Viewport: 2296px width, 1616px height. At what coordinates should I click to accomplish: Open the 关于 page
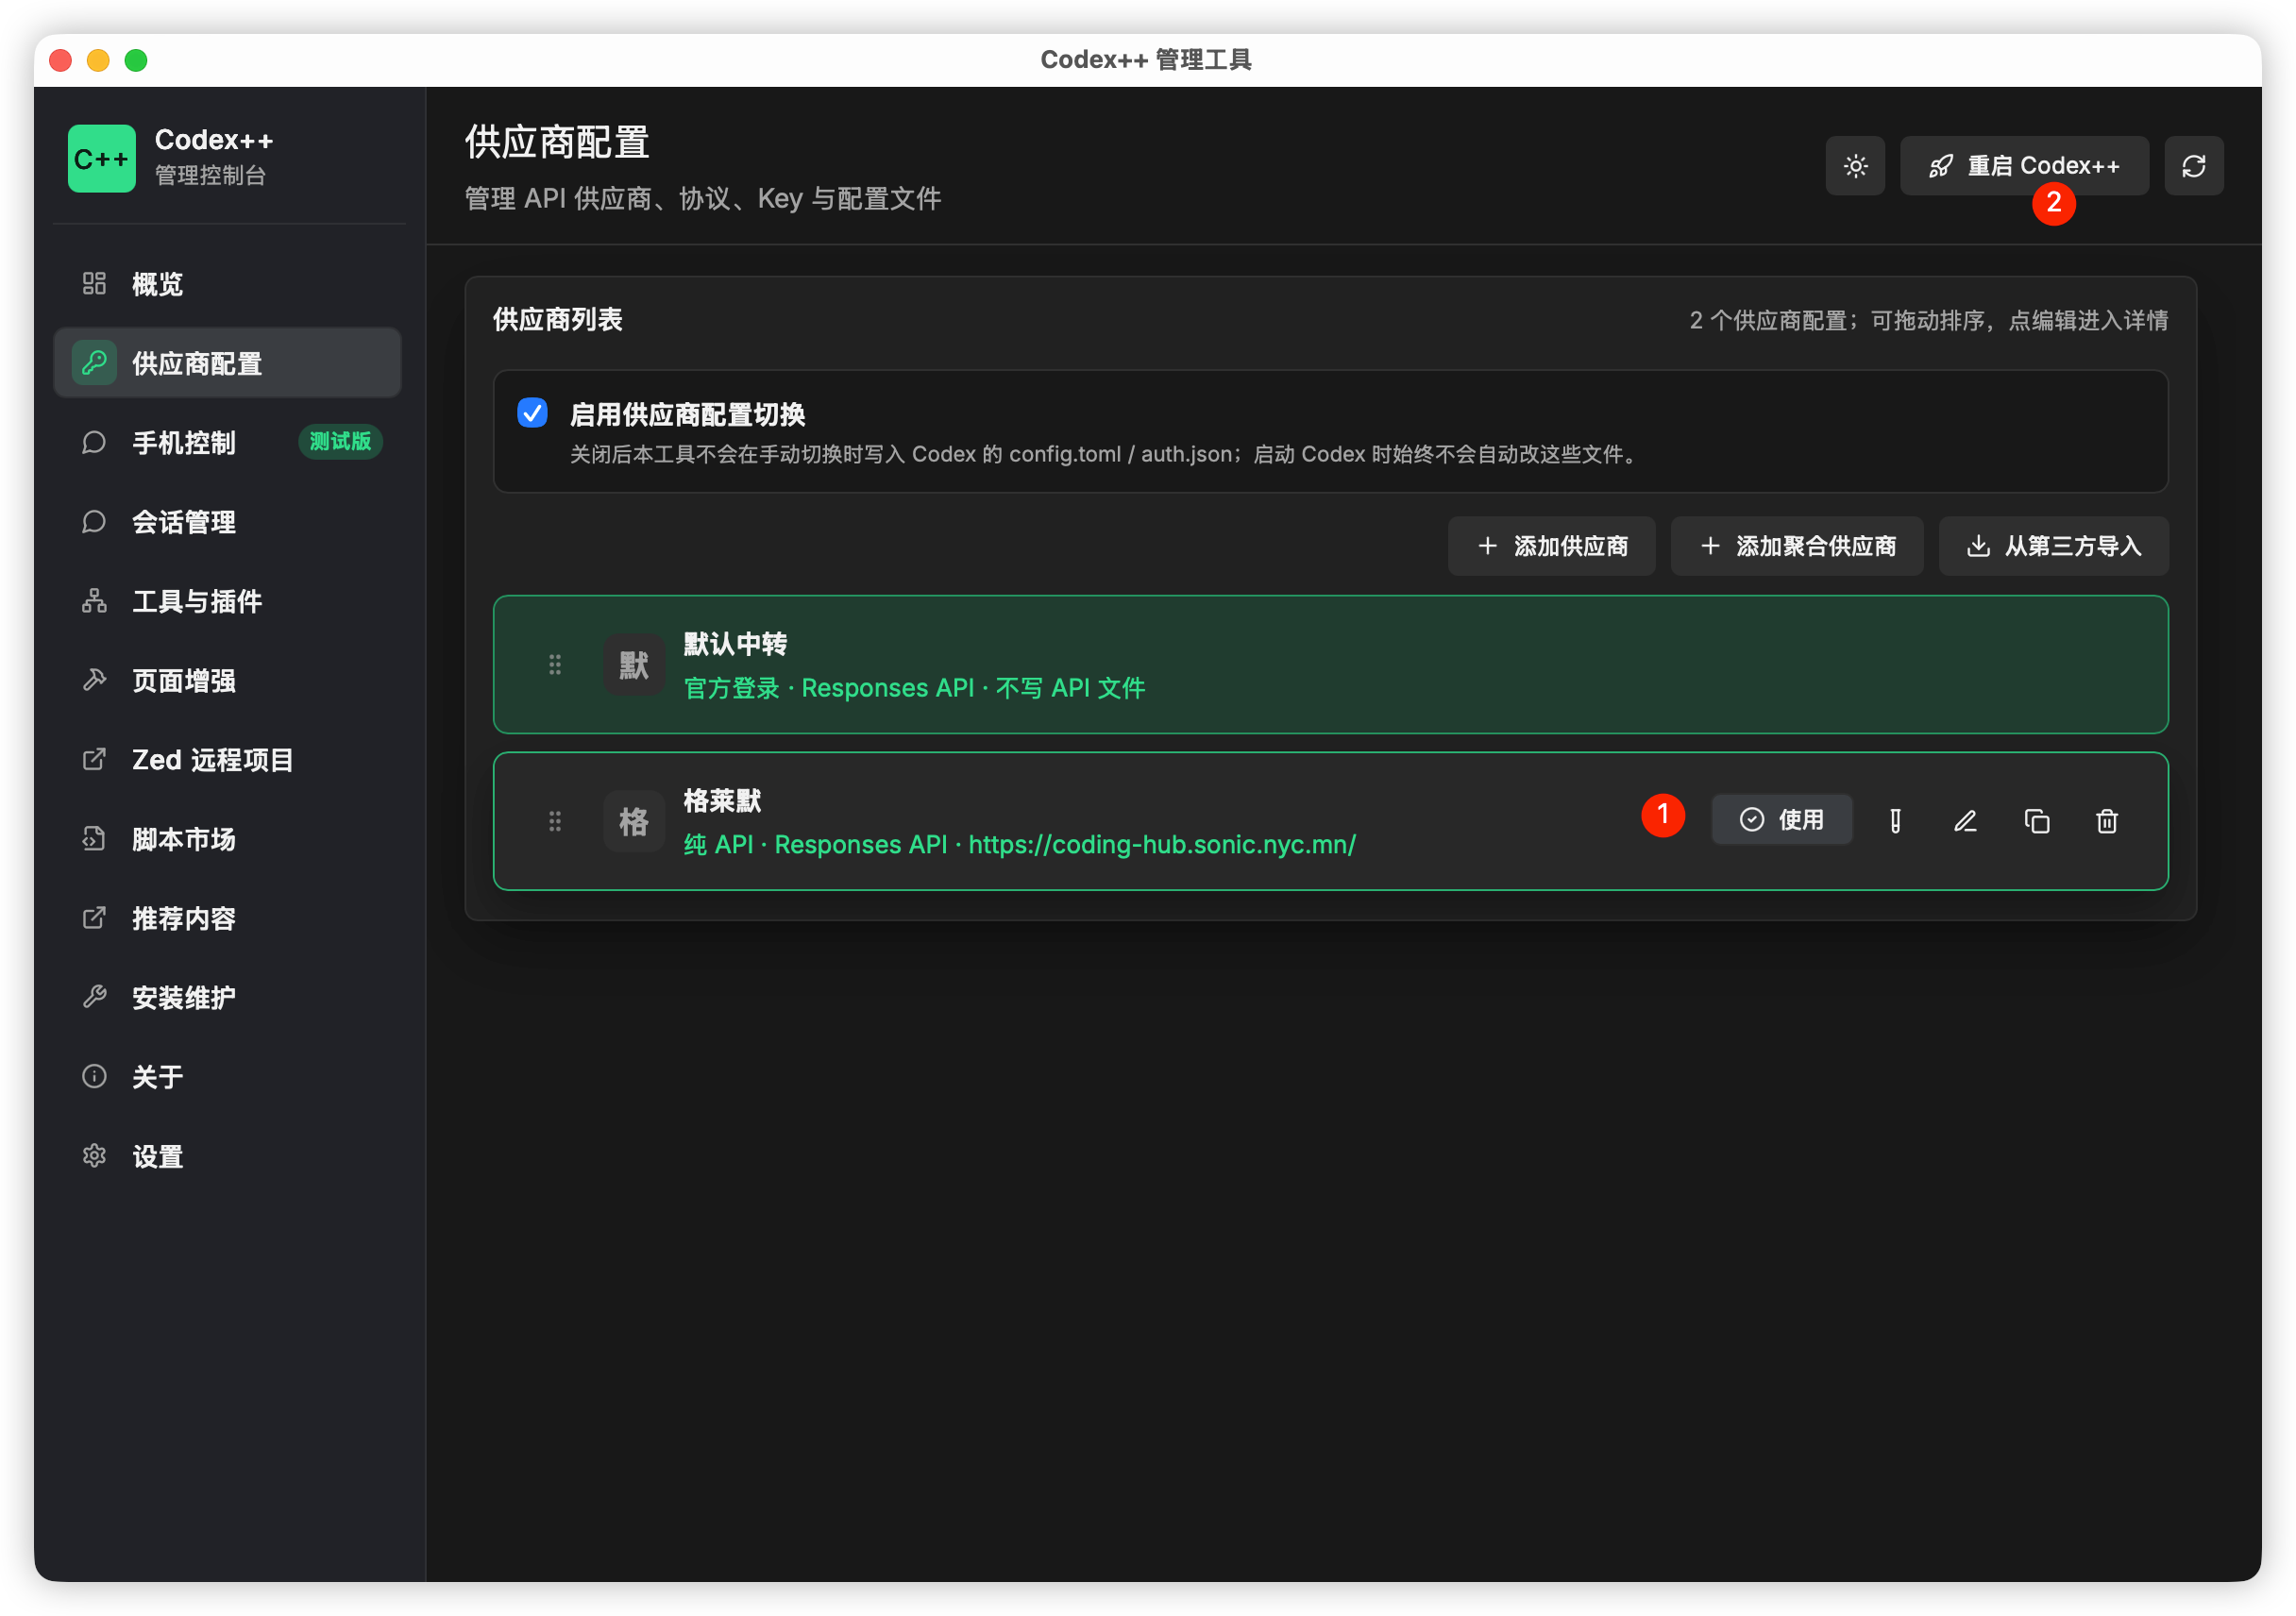[x=228, y=1077]
